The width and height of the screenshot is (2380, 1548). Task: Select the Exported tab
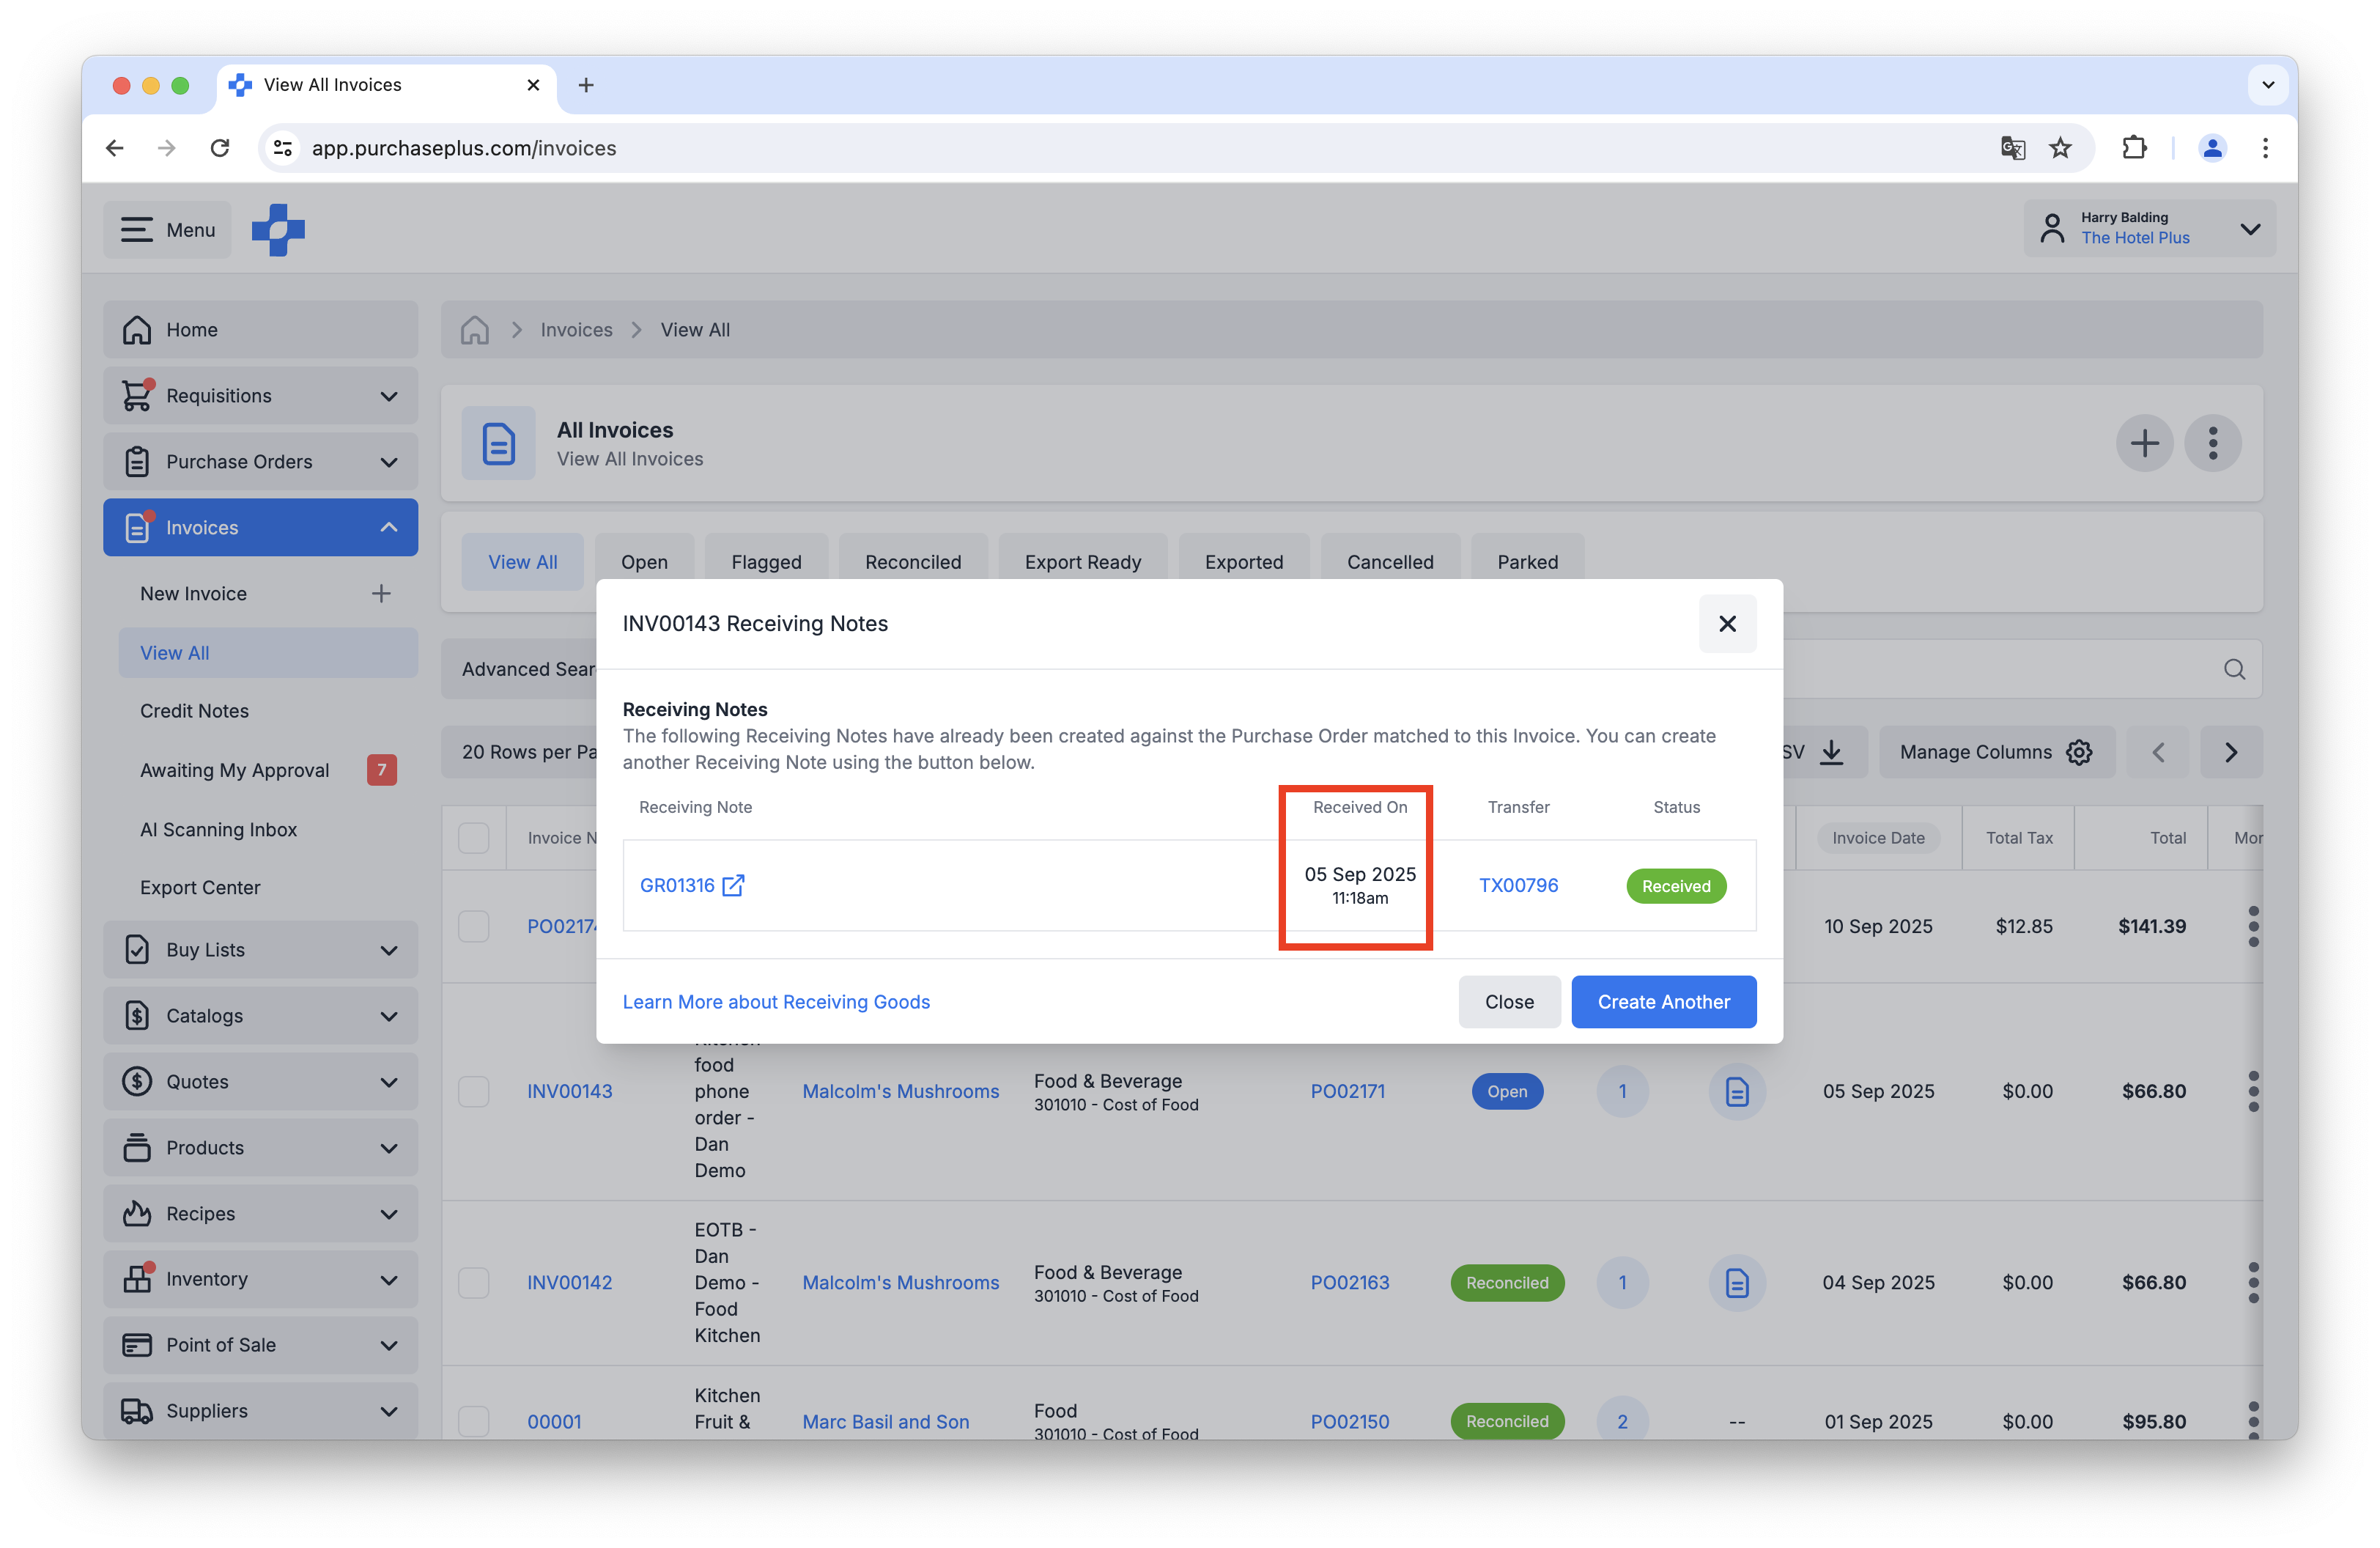(x=1243, y=562)
